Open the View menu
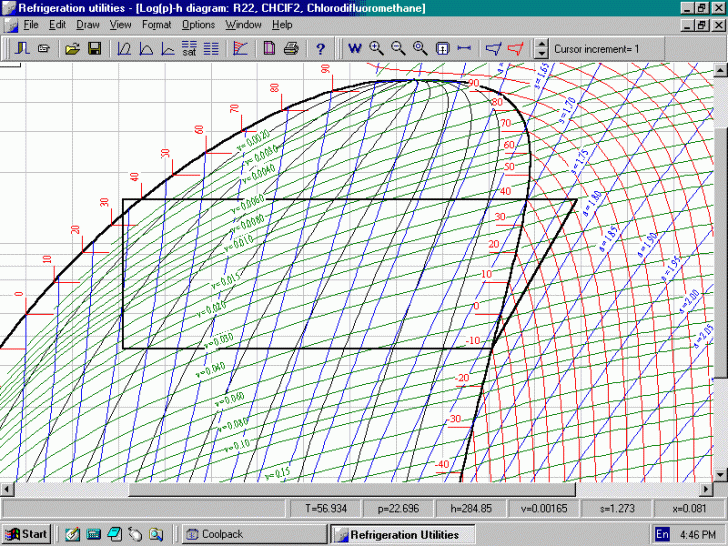 (120, 25)
